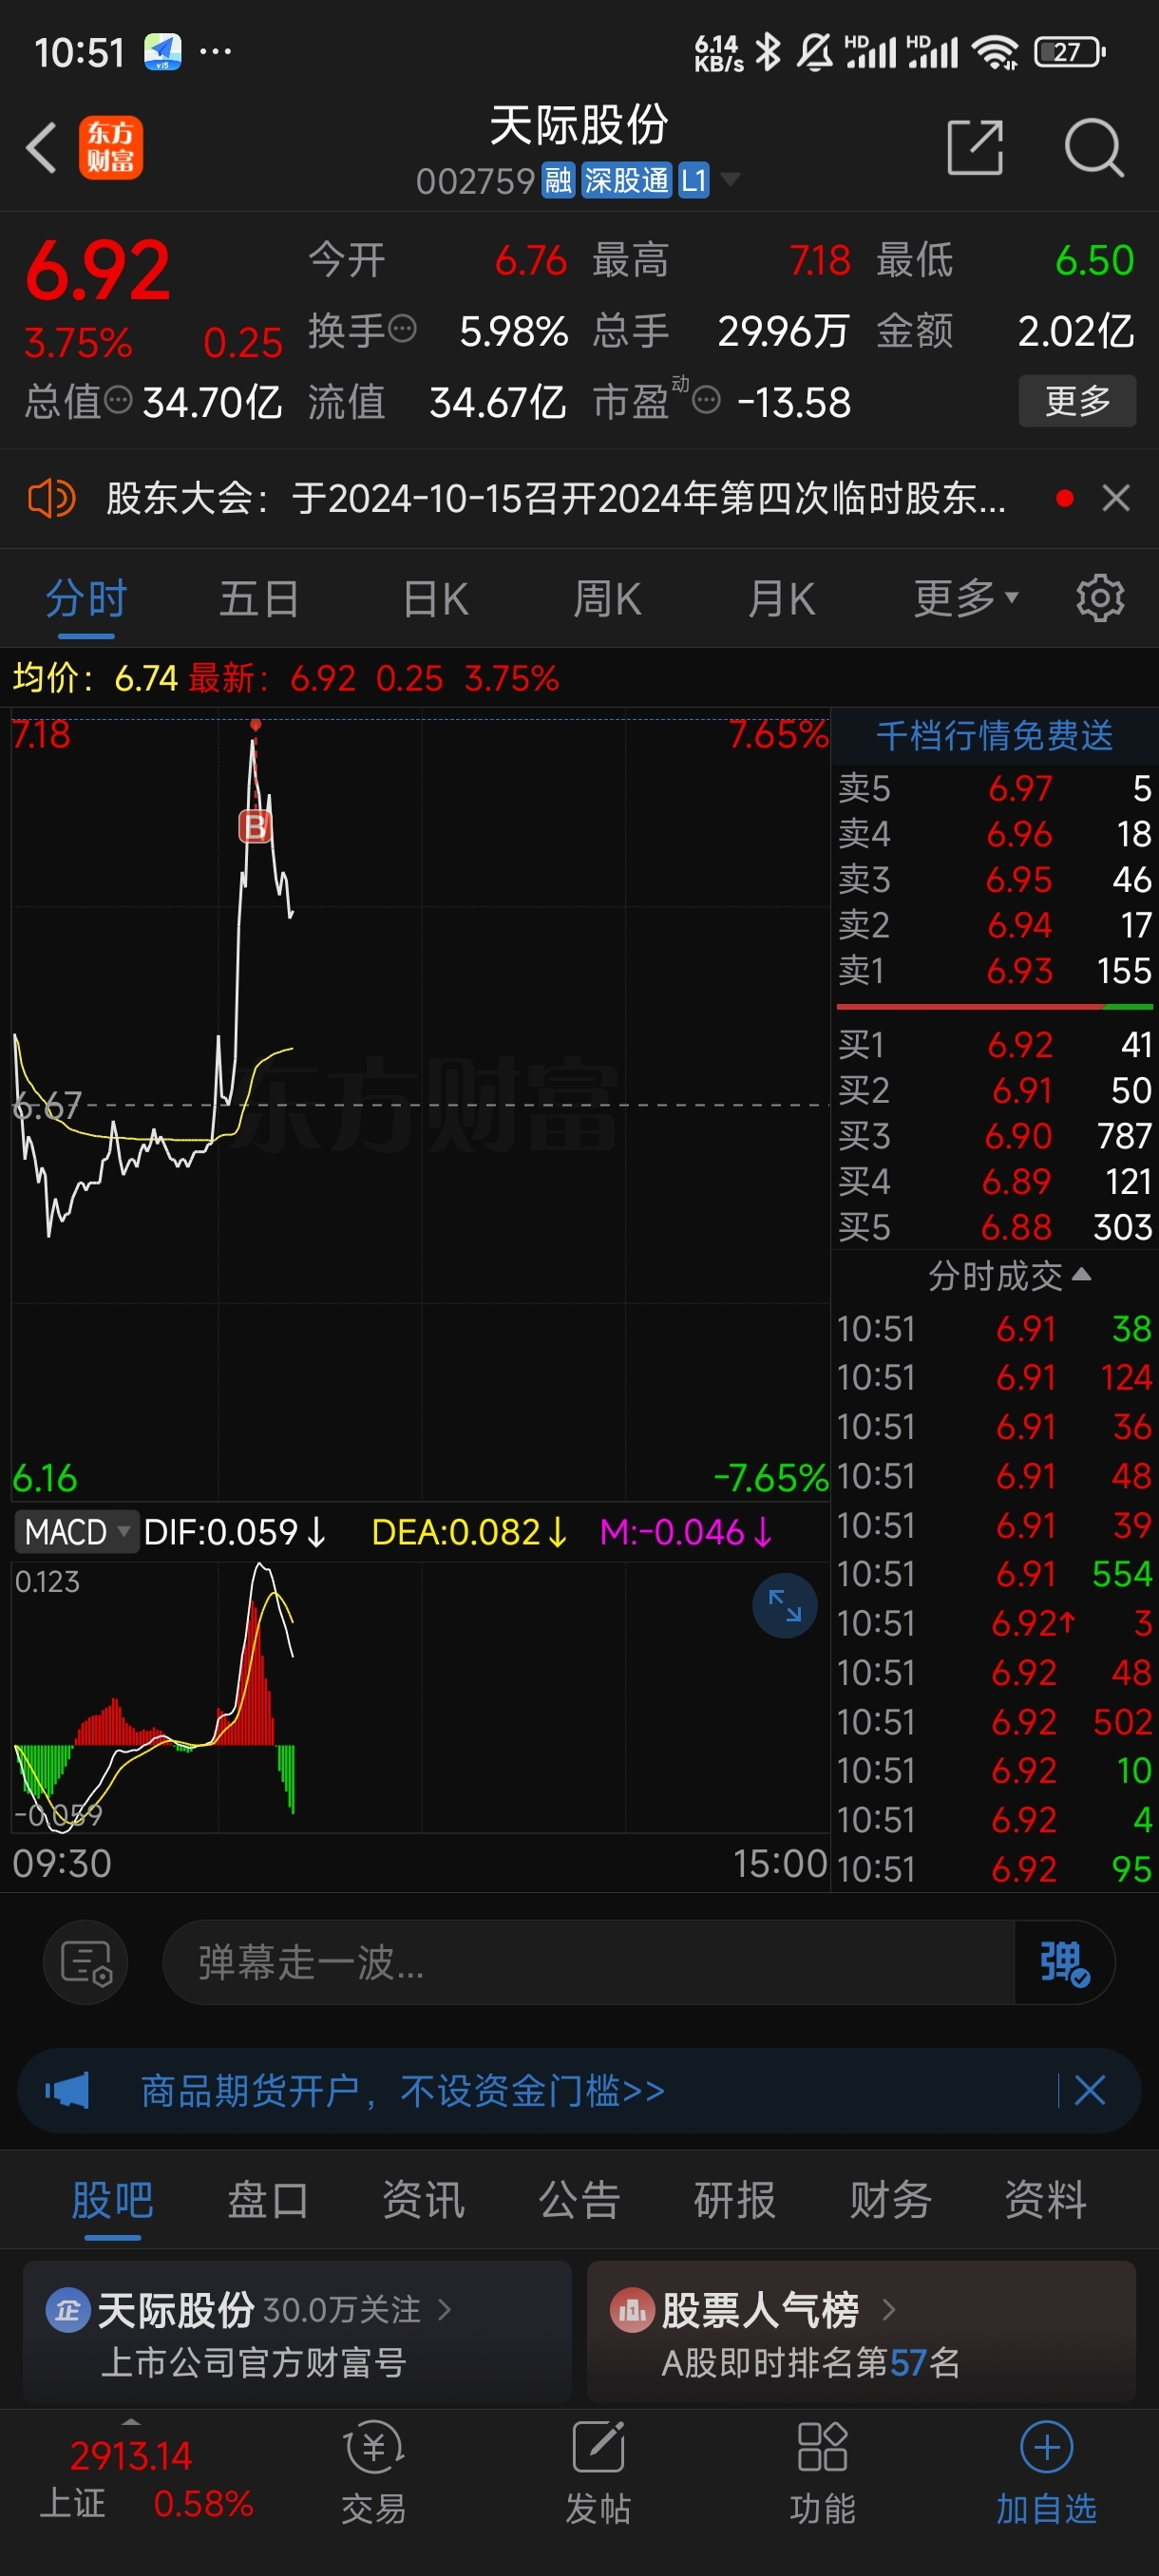The width and height of the screenshot is (1159, 2576).
Task: Switch to the 盘口 tab
Action: point(267,2199)
